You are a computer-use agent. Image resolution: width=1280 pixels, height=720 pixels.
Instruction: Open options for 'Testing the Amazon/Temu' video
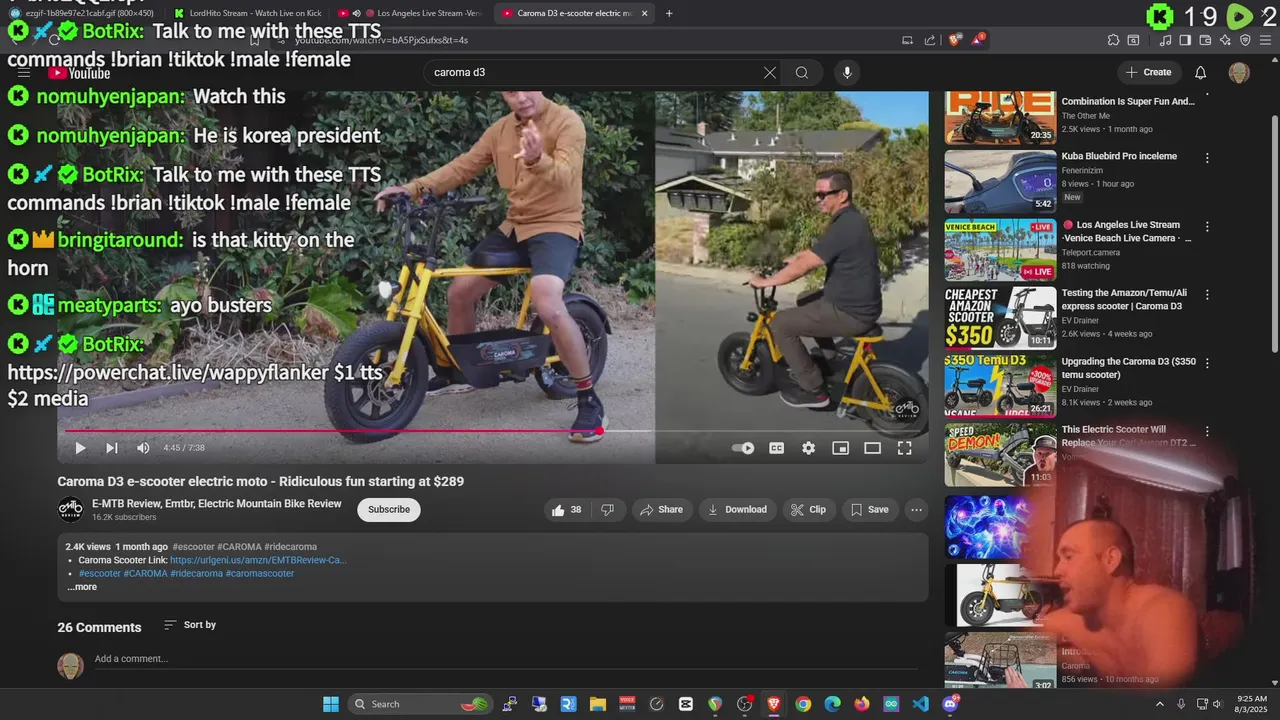pyautogui.click(x=1207, y=295)
